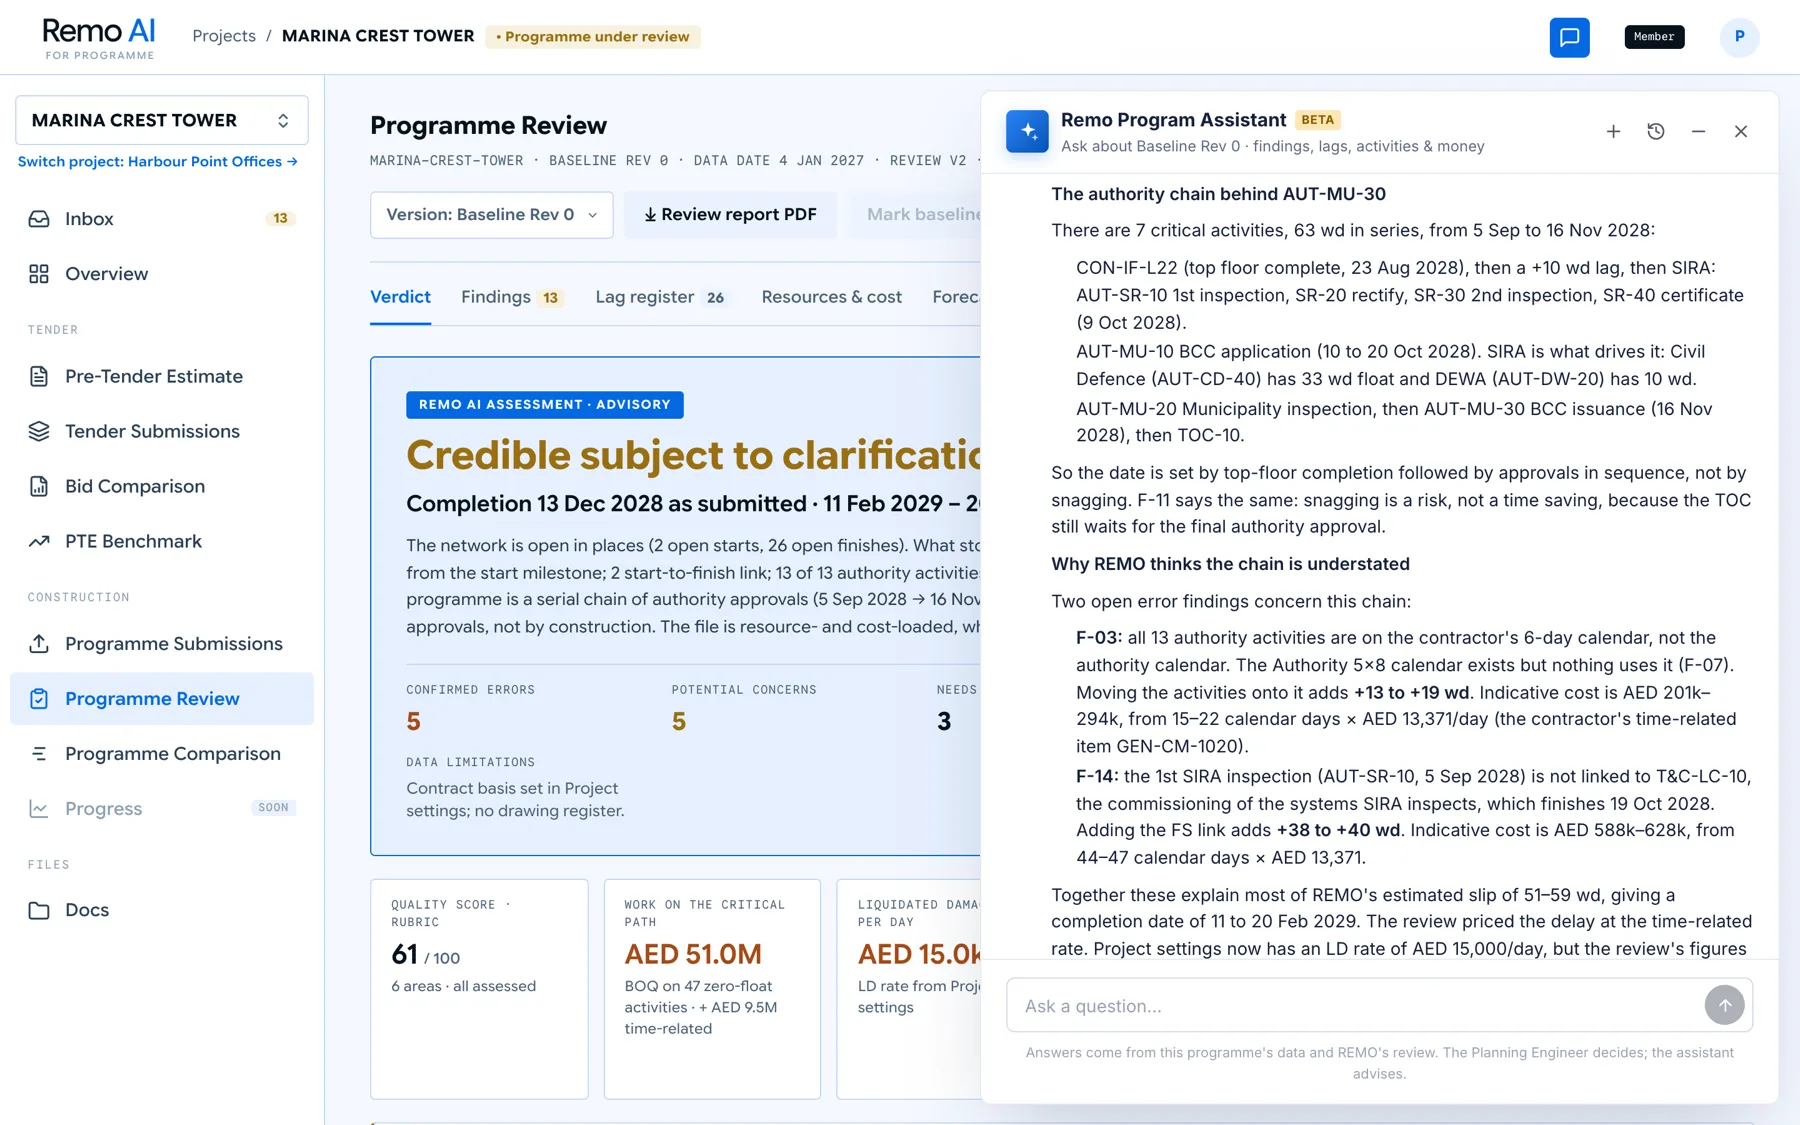
Task: Click the Quality score 61 / 100 card
Action: point(480,989)
